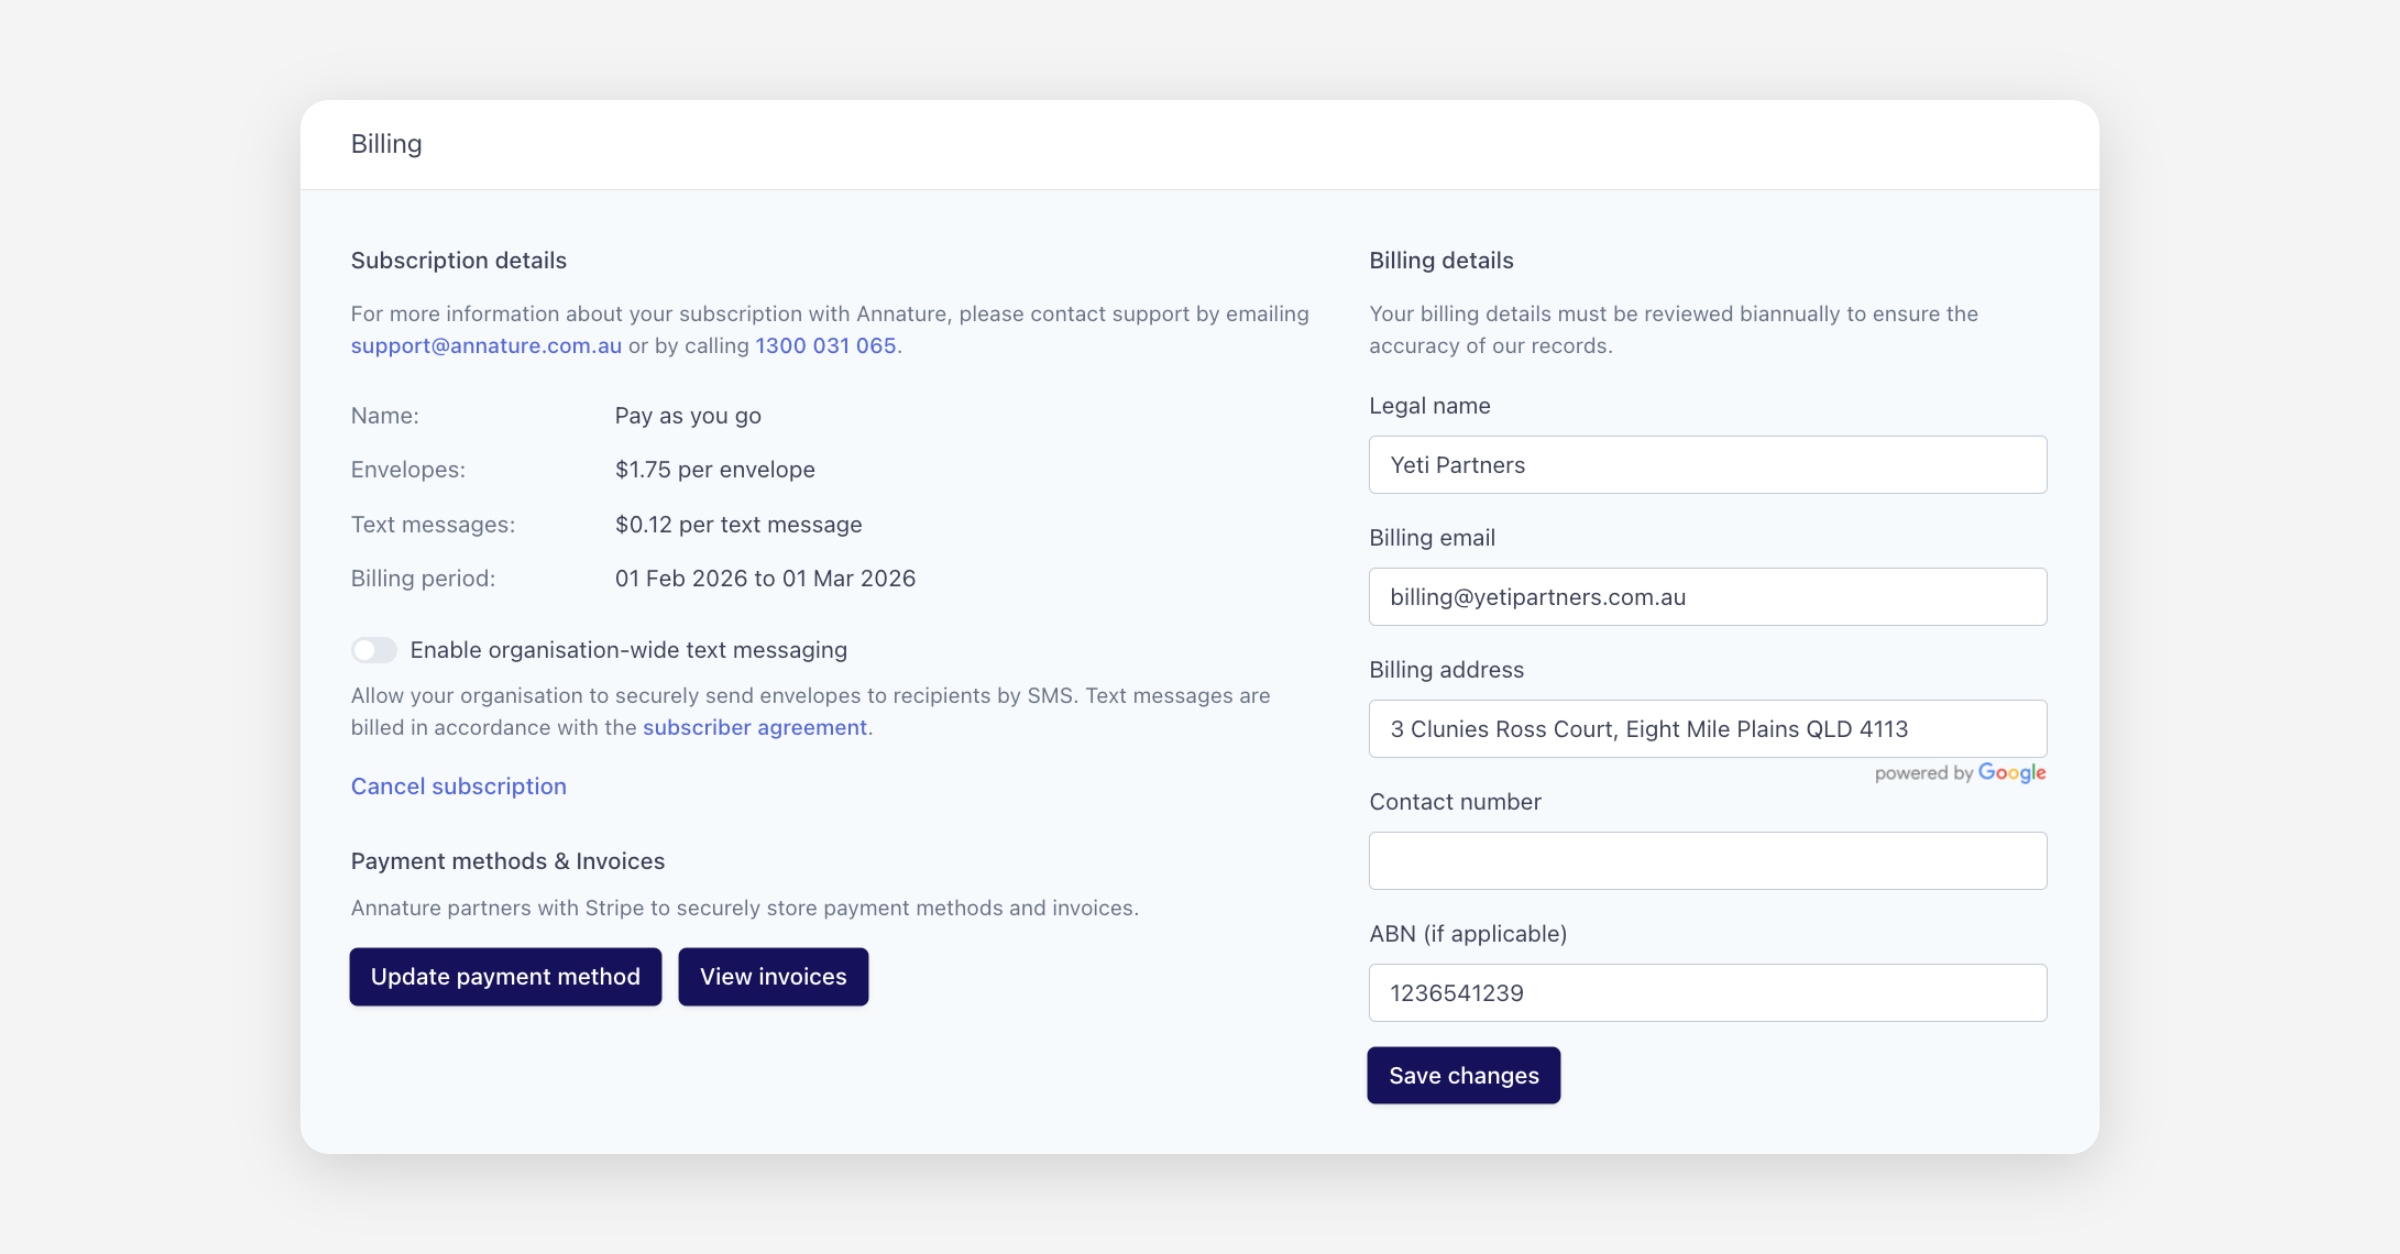Open View invoices

pyautogui.click(x=773, y=977)
